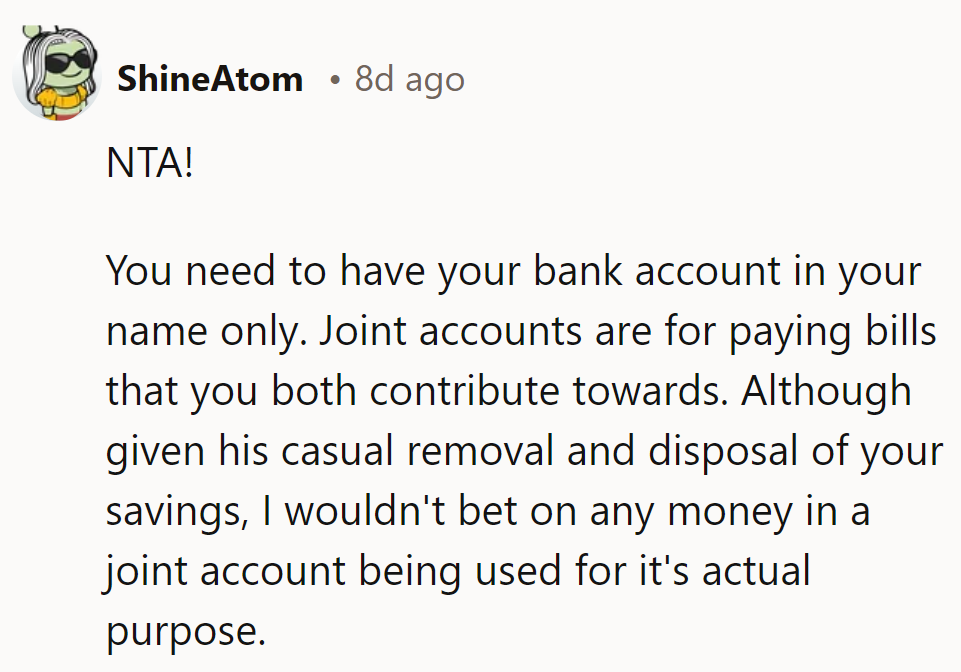Click the line starting 'that you both contribute'

click(x=509, y=391)
